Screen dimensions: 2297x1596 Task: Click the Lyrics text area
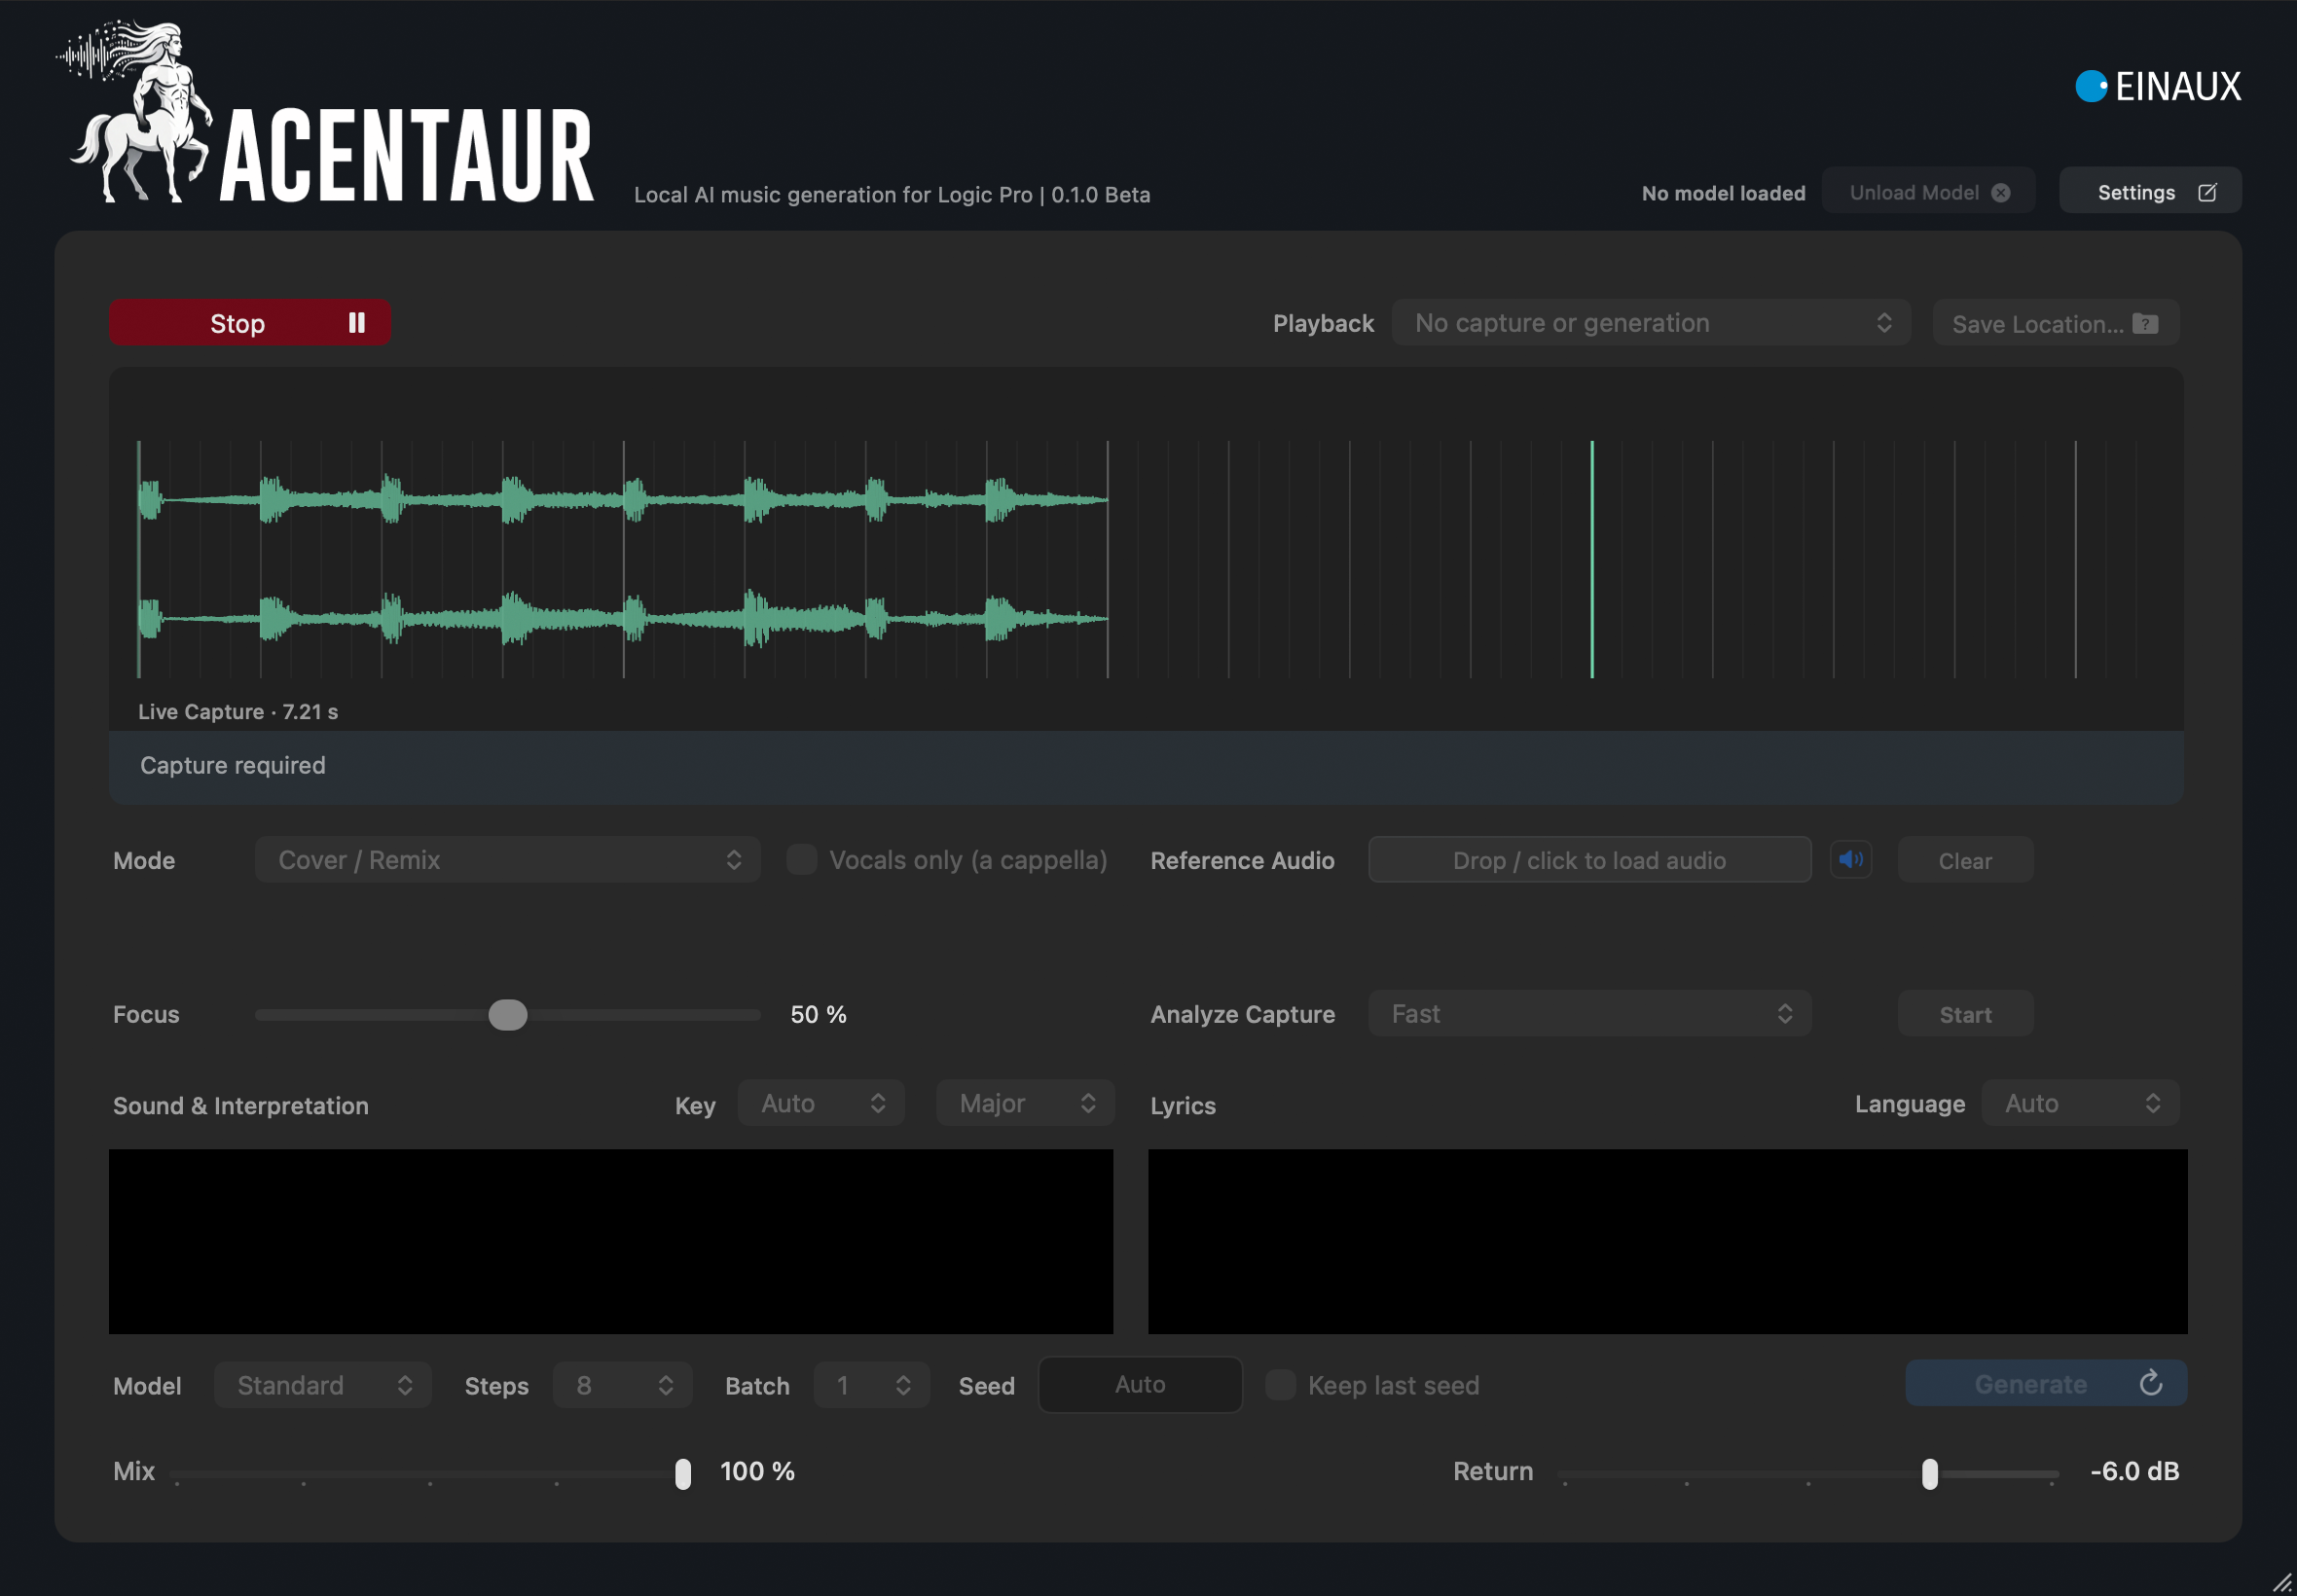click(1668, 1241)
